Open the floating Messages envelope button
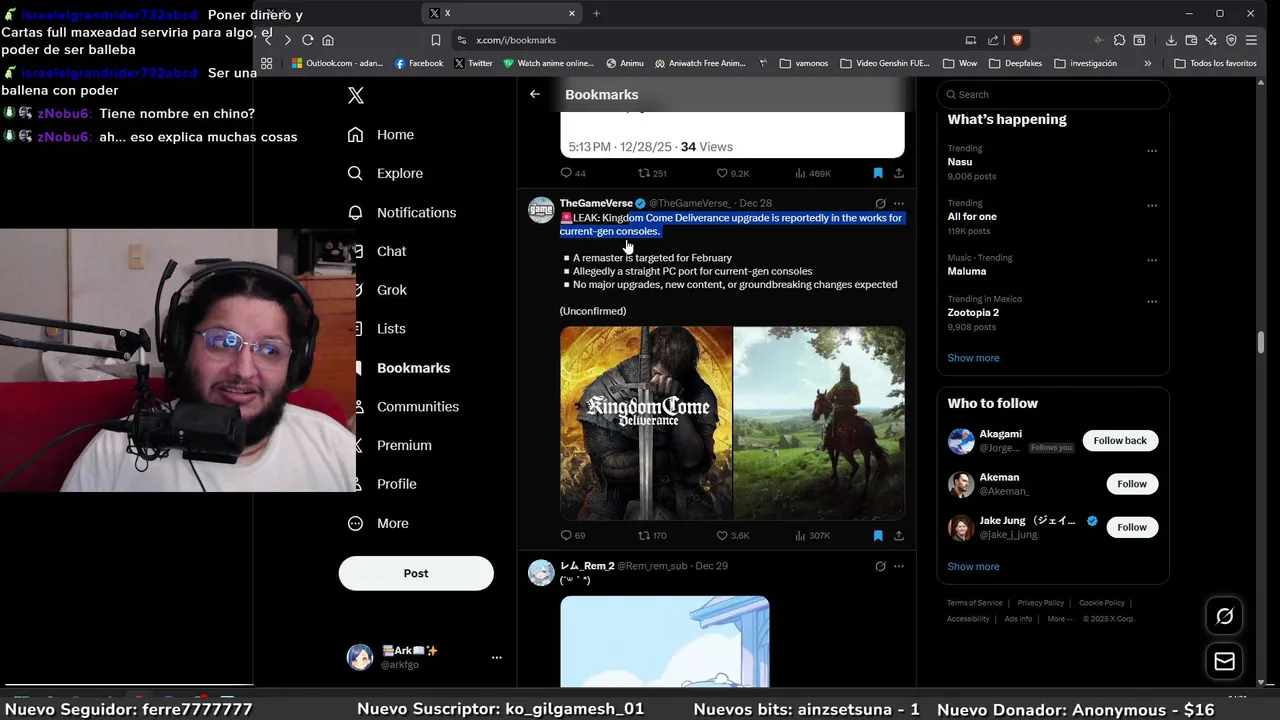The width and height of the screenshot is (1280, 720). point(1225,661)
